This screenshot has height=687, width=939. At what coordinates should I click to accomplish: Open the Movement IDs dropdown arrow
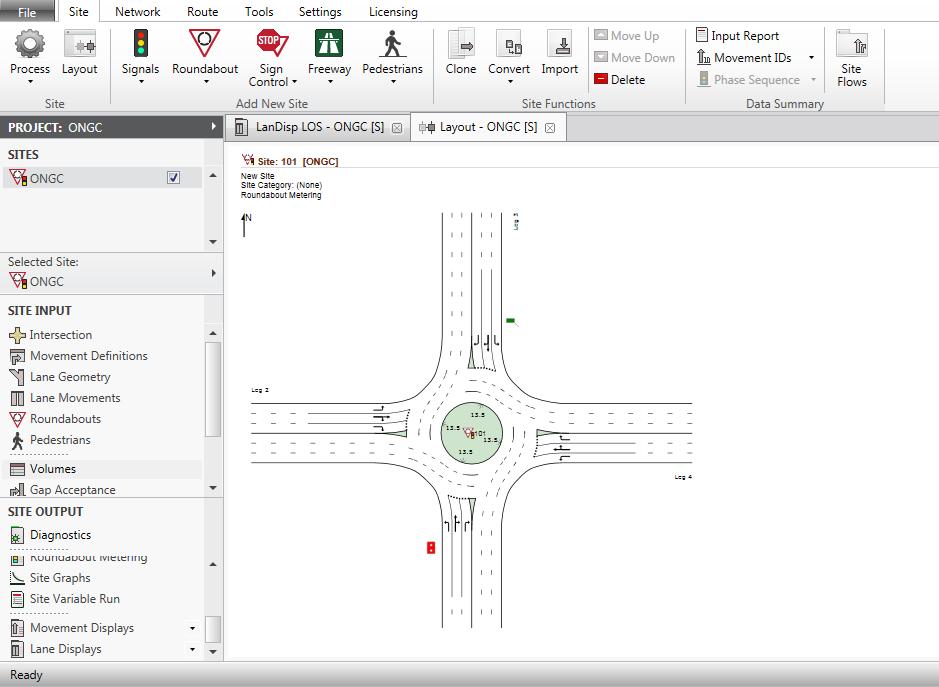click(x=811, y=58)
